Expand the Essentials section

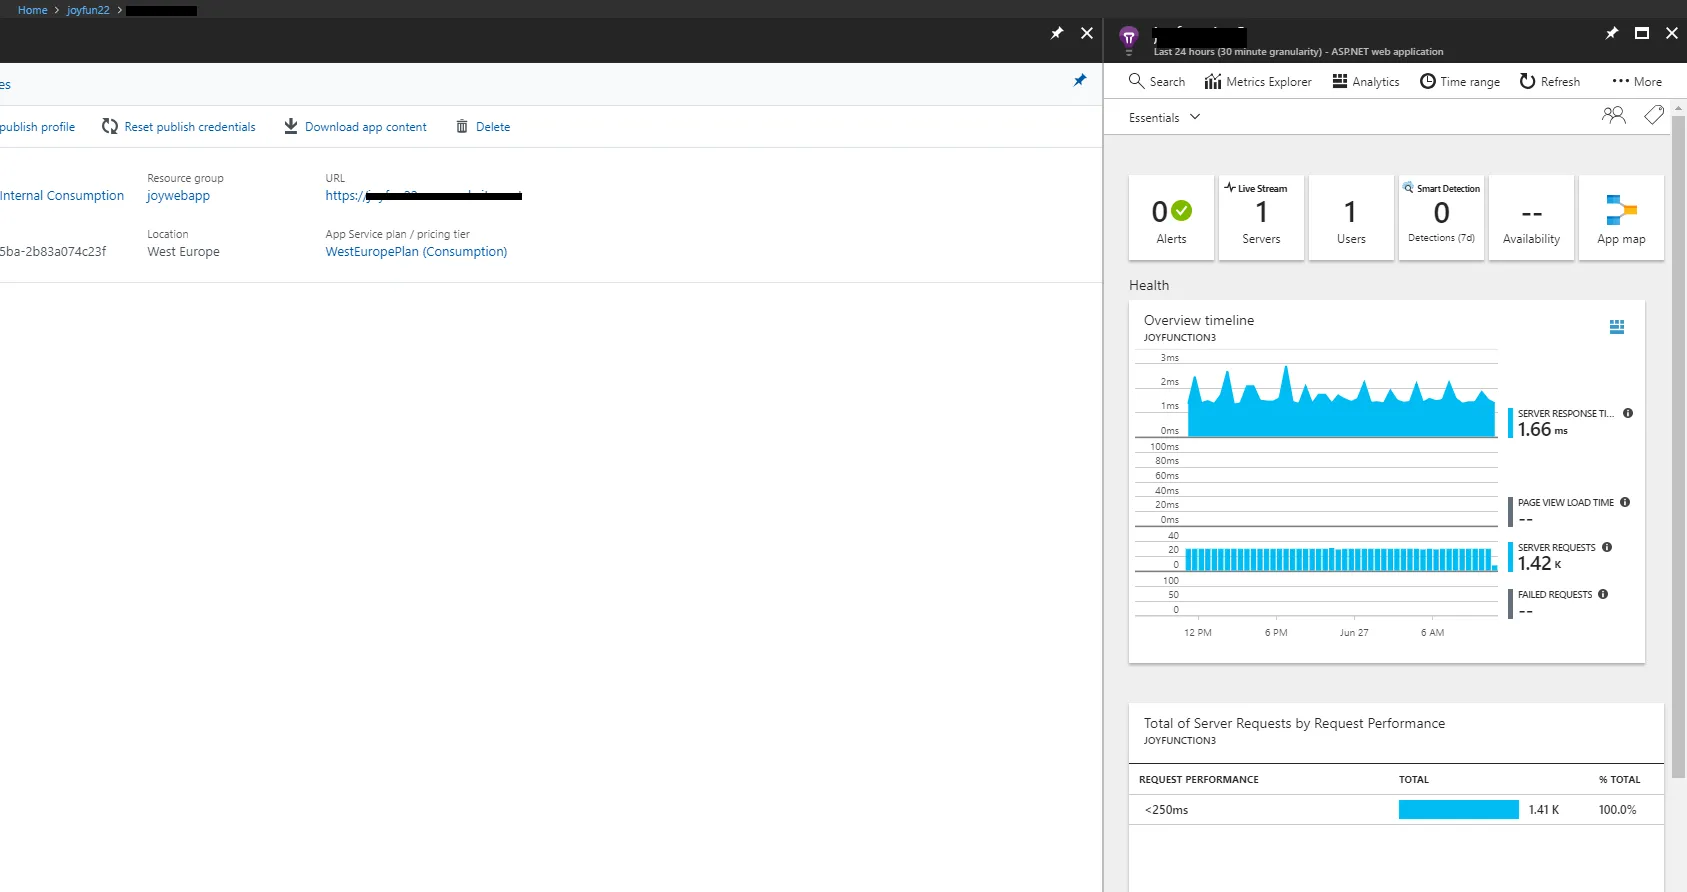(1164, 118)
